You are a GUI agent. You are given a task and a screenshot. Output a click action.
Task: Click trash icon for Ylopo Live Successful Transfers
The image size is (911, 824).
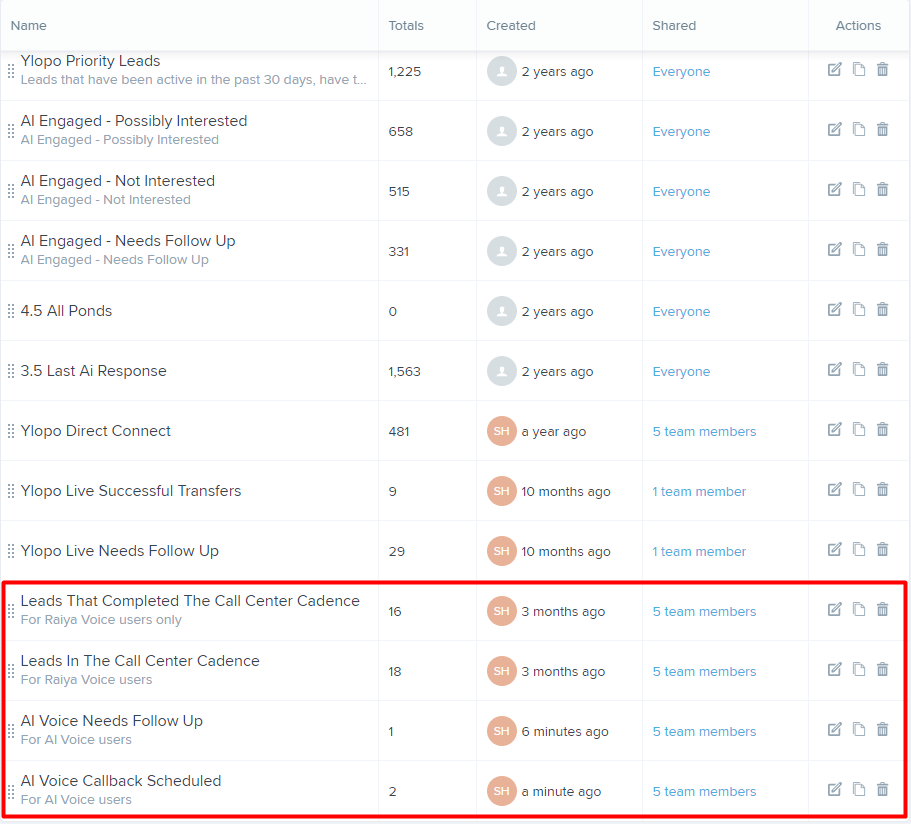(x=882, y=489)
